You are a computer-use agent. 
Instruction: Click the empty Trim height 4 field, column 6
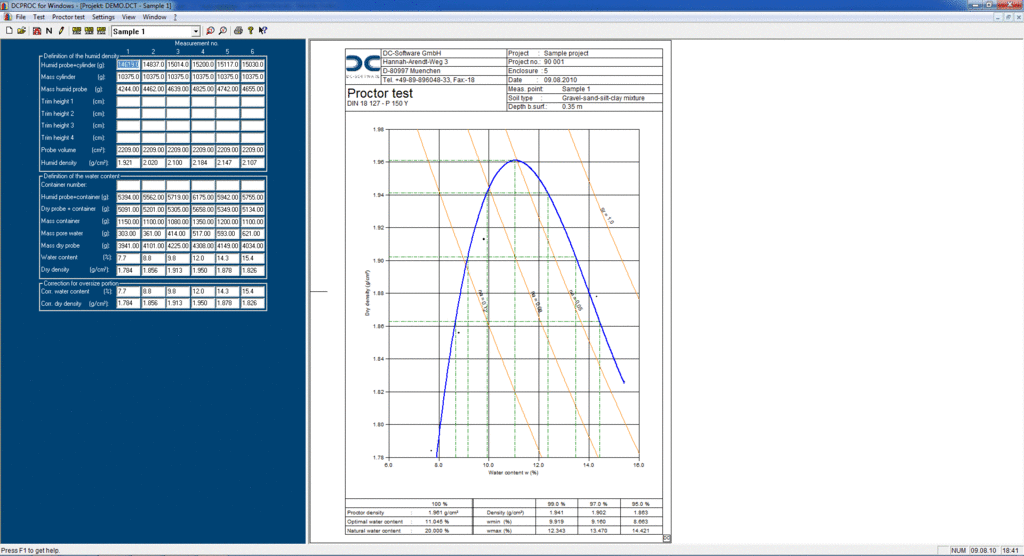[x=253, y=138]
